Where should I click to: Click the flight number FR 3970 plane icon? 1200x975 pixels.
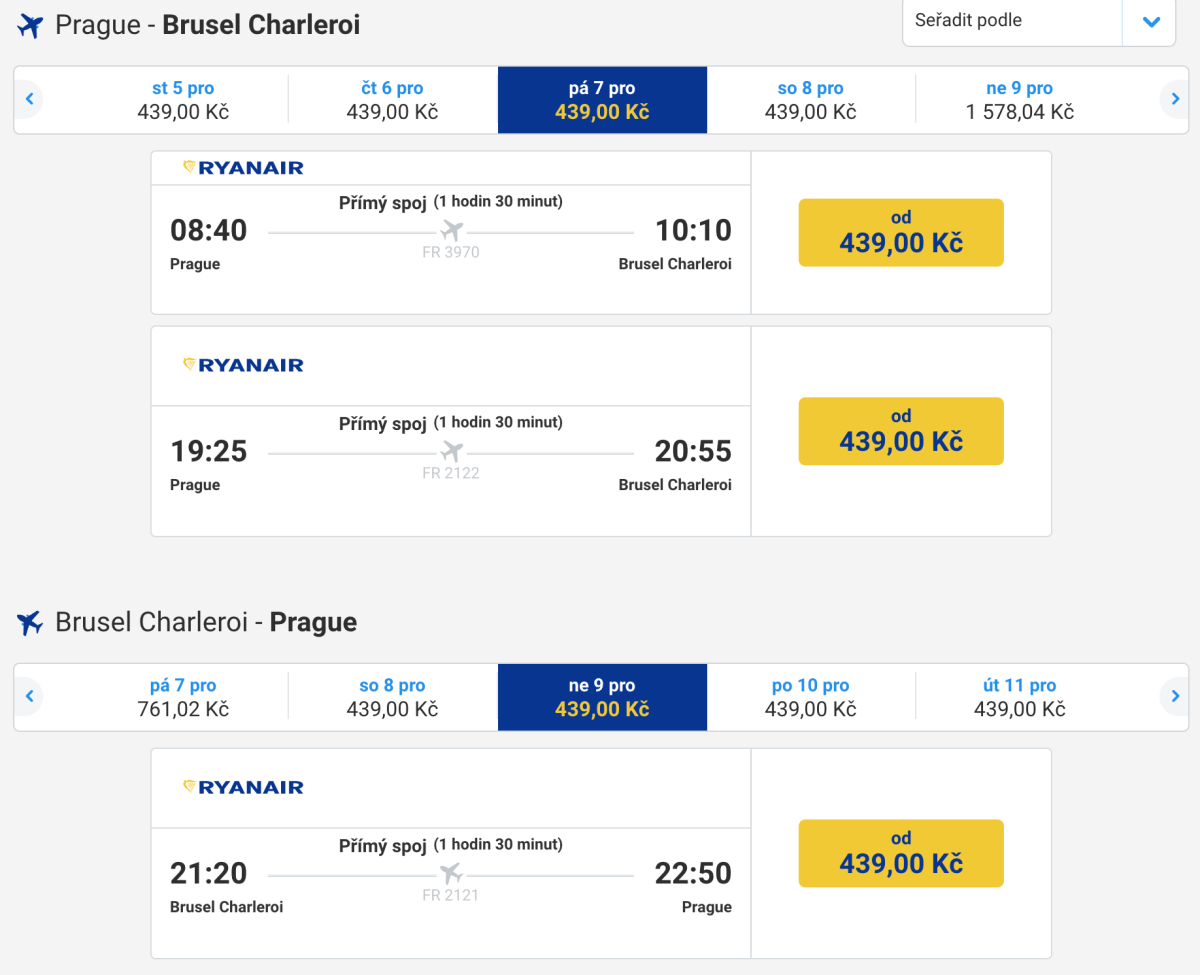coord(452,231)
